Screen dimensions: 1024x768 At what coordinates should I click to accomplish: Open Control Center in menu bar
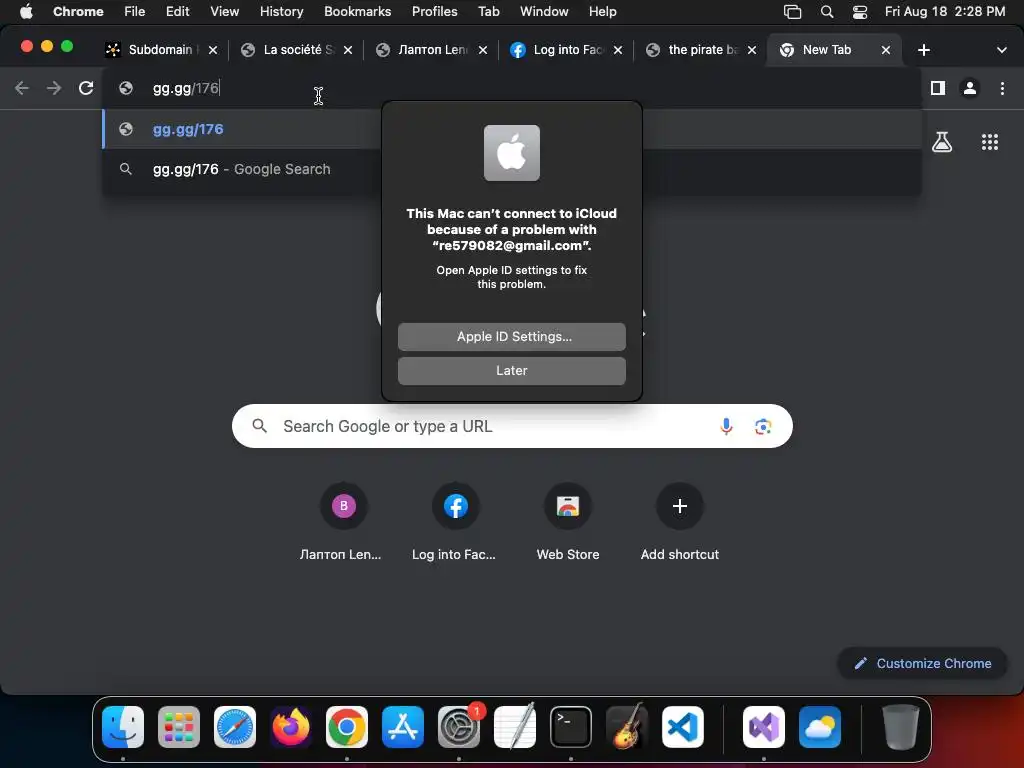click(x=860, y=12)
